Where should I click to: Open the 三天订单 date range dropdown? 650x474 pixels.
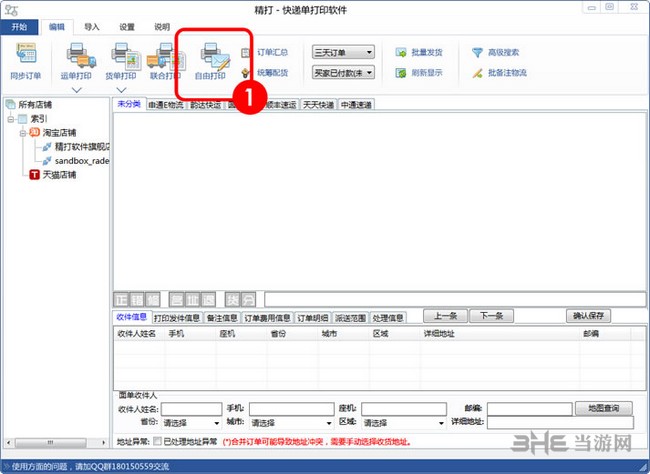[343, 52]
